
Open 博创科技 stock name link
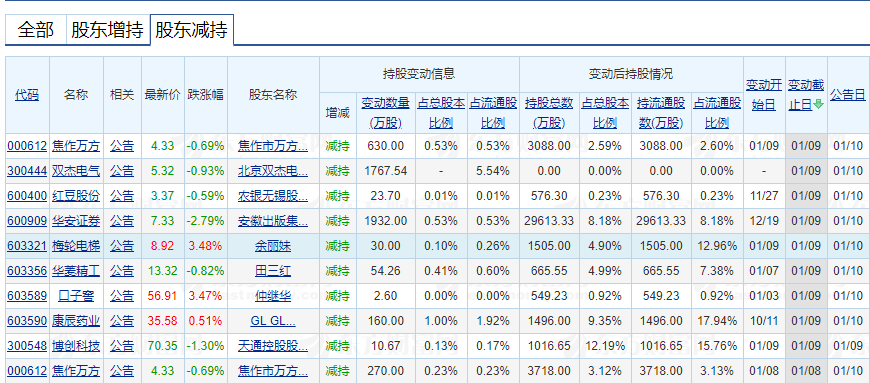pos(77,346)
